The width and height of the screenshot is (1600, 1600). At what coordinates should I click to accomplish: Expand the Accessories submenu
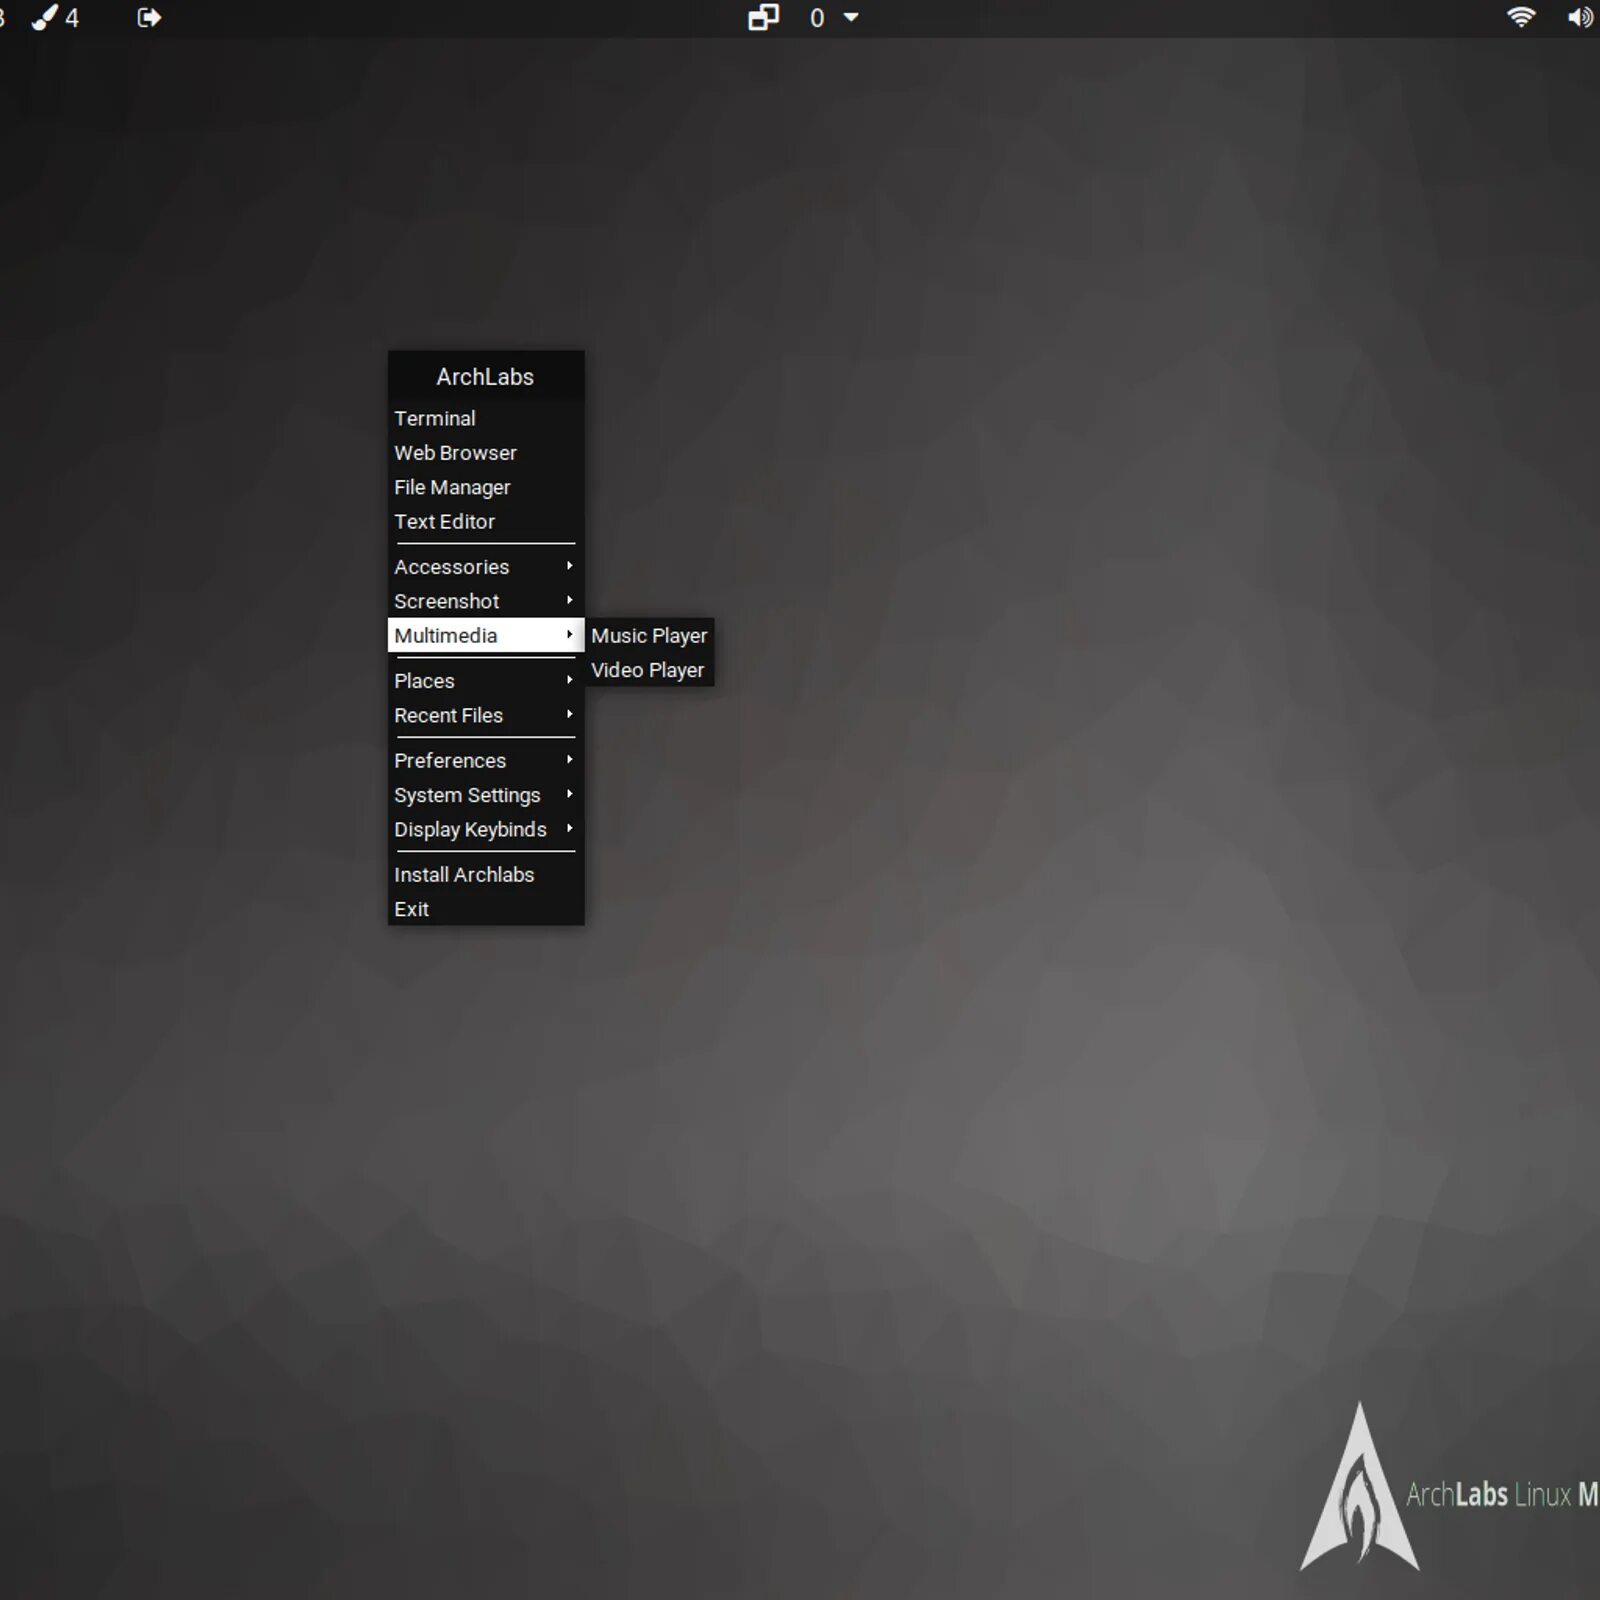(486, 567)
